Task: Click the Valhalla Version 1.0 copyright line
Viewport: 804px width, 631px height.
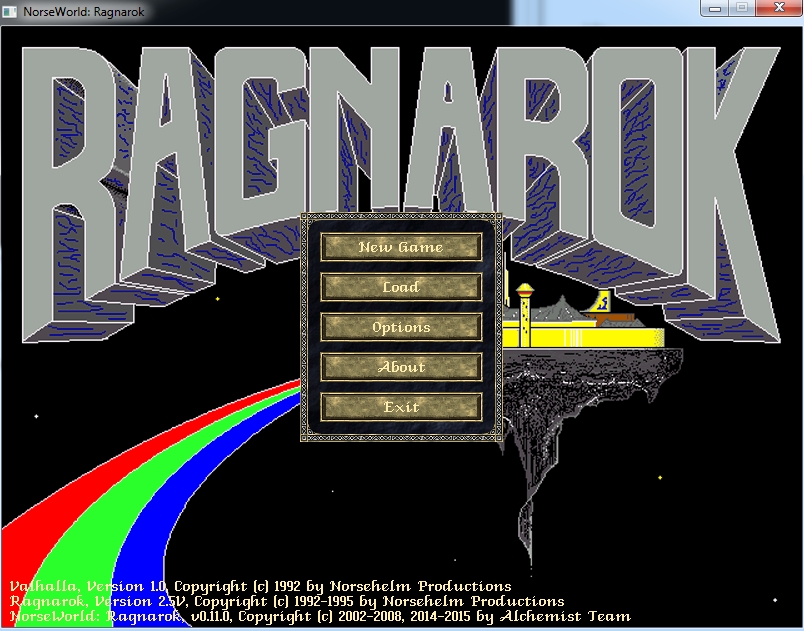Action: coord(260,586)
